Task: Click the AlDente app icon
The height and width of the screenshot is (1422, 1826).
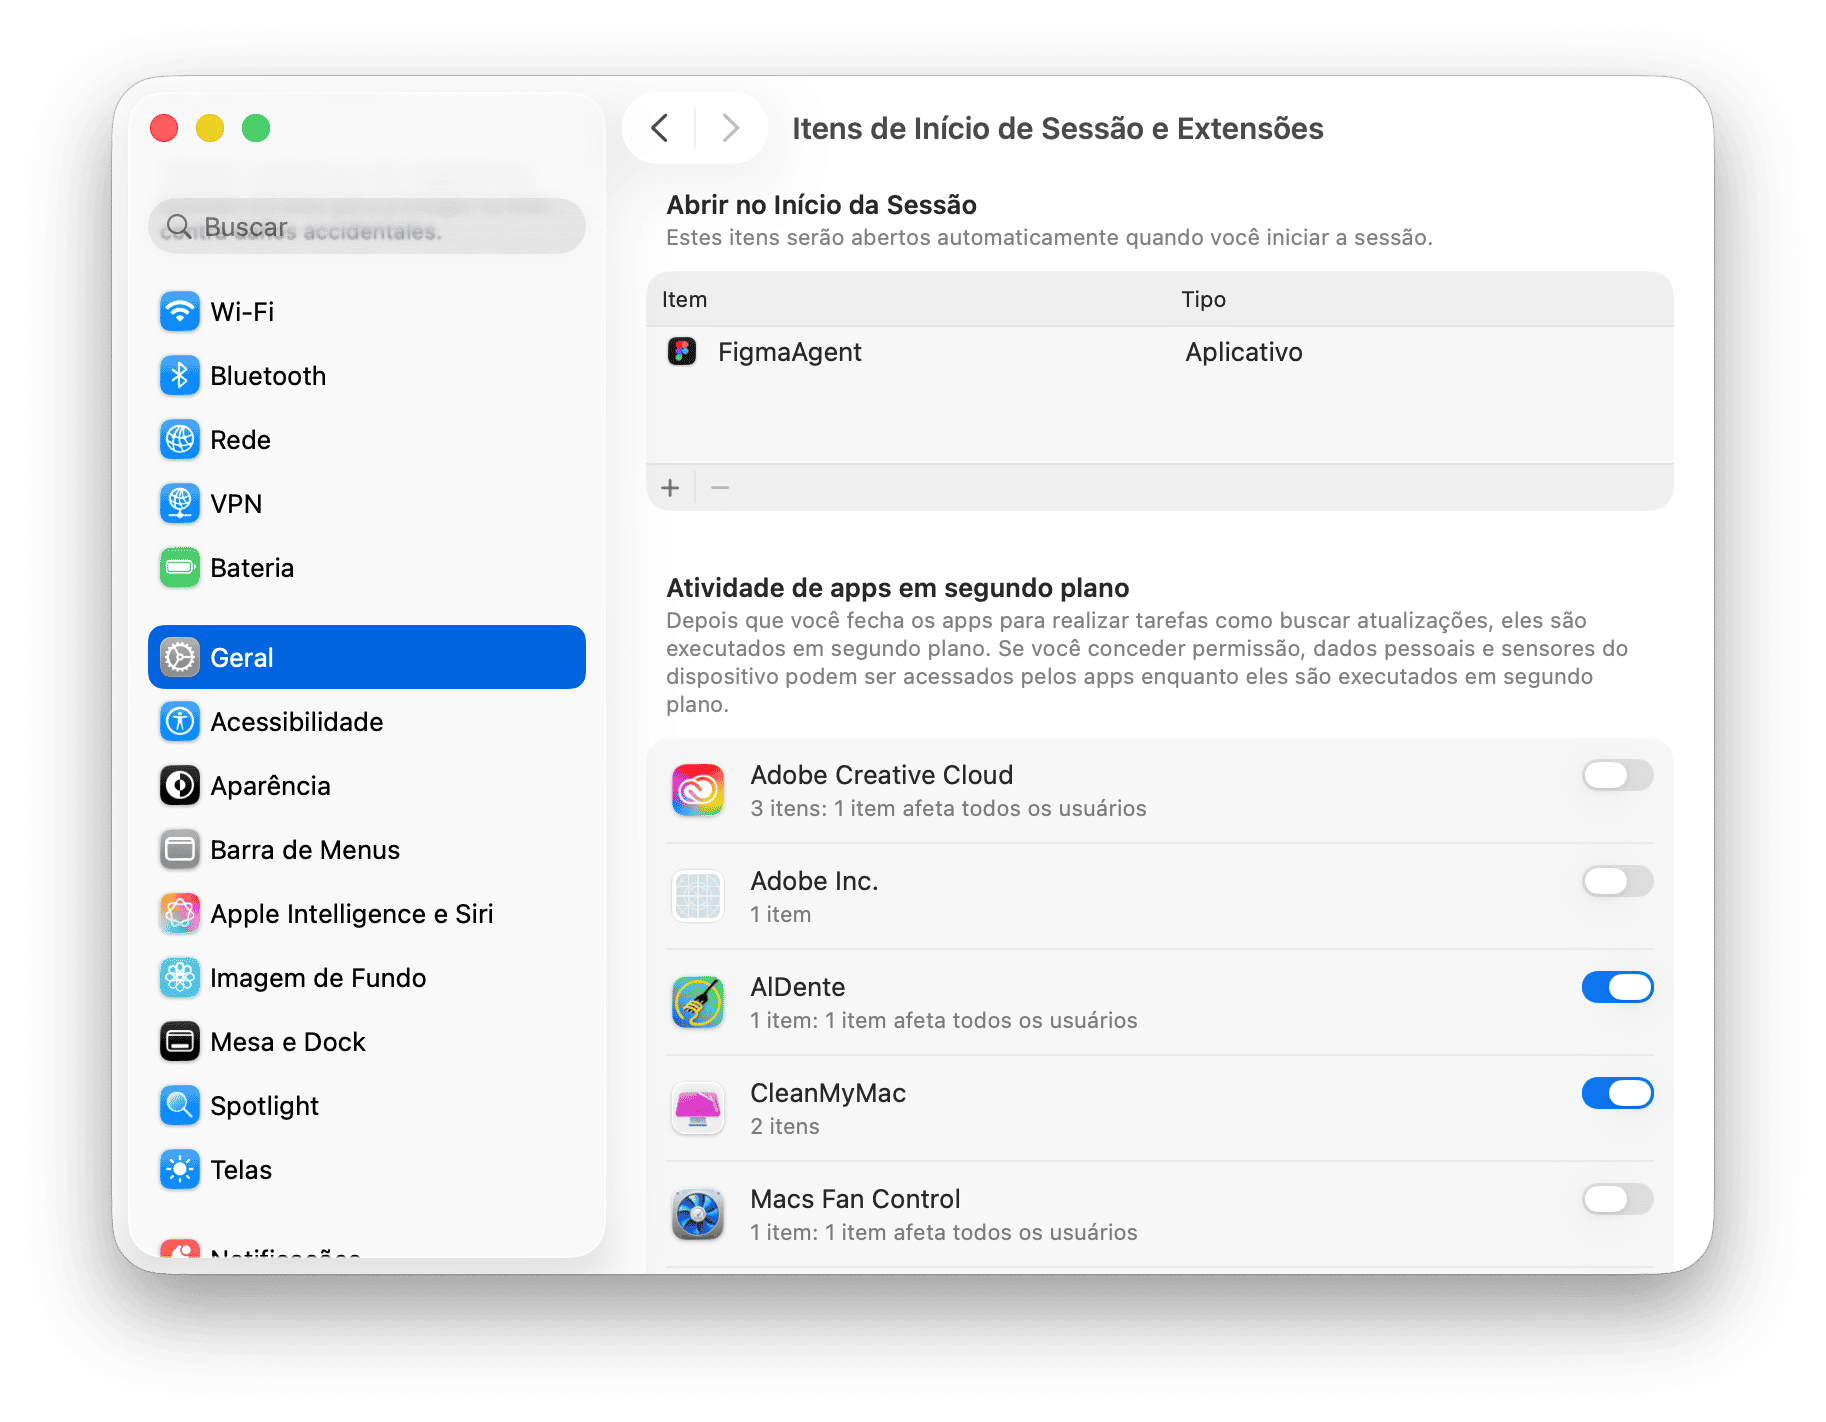Action: coord(698,1001)
